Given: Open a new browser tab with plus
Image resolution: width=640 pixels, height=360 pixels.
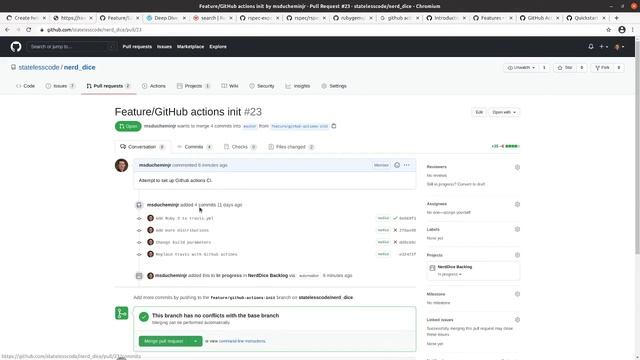Looking at the screenshot, I should click(x=616, y=18).
